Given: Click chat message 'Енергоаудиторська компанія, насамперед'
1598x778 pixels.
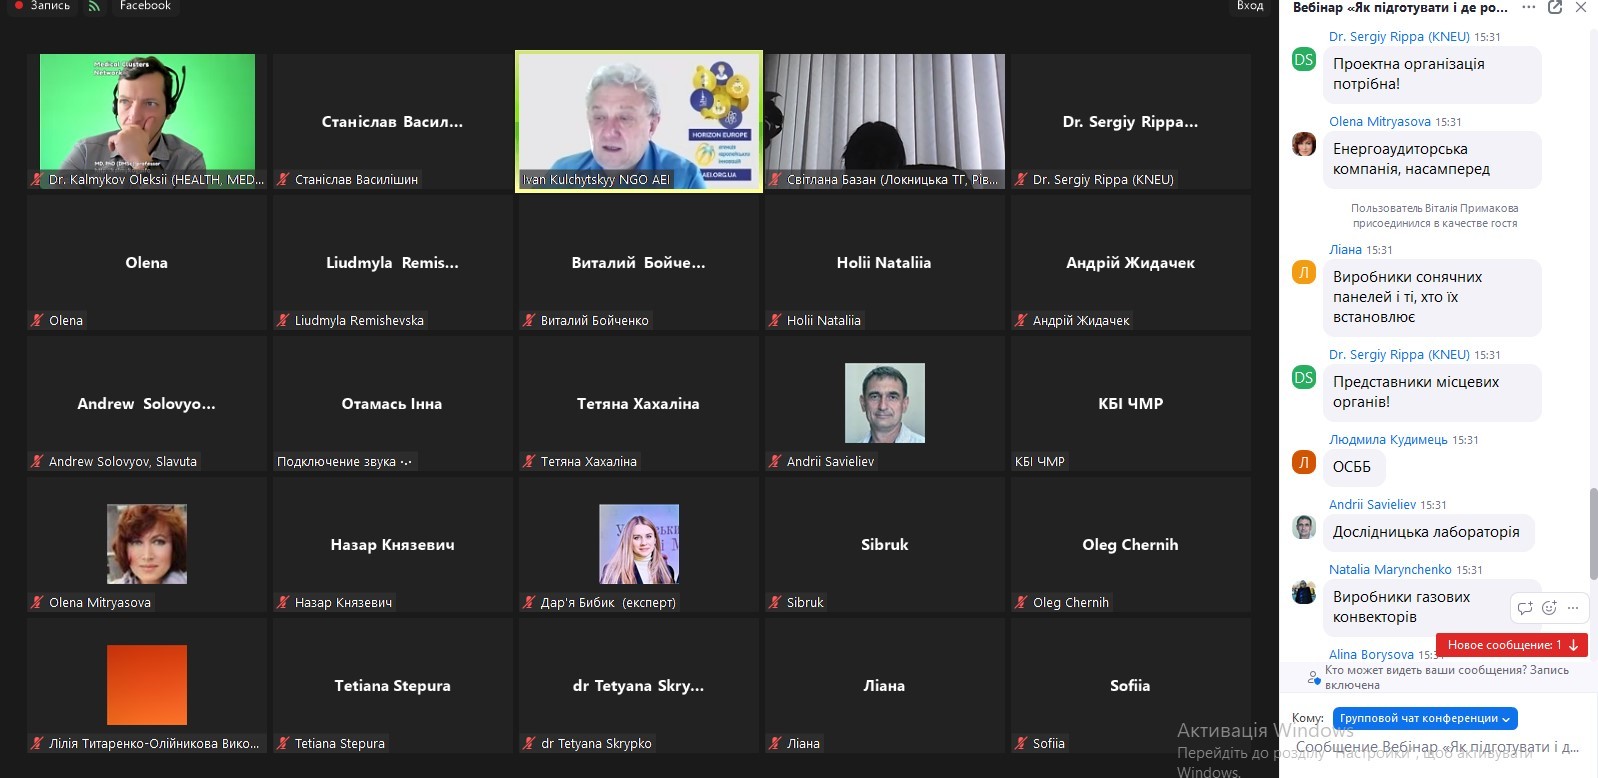Looking at the screenshot, I should (1433, 159).
